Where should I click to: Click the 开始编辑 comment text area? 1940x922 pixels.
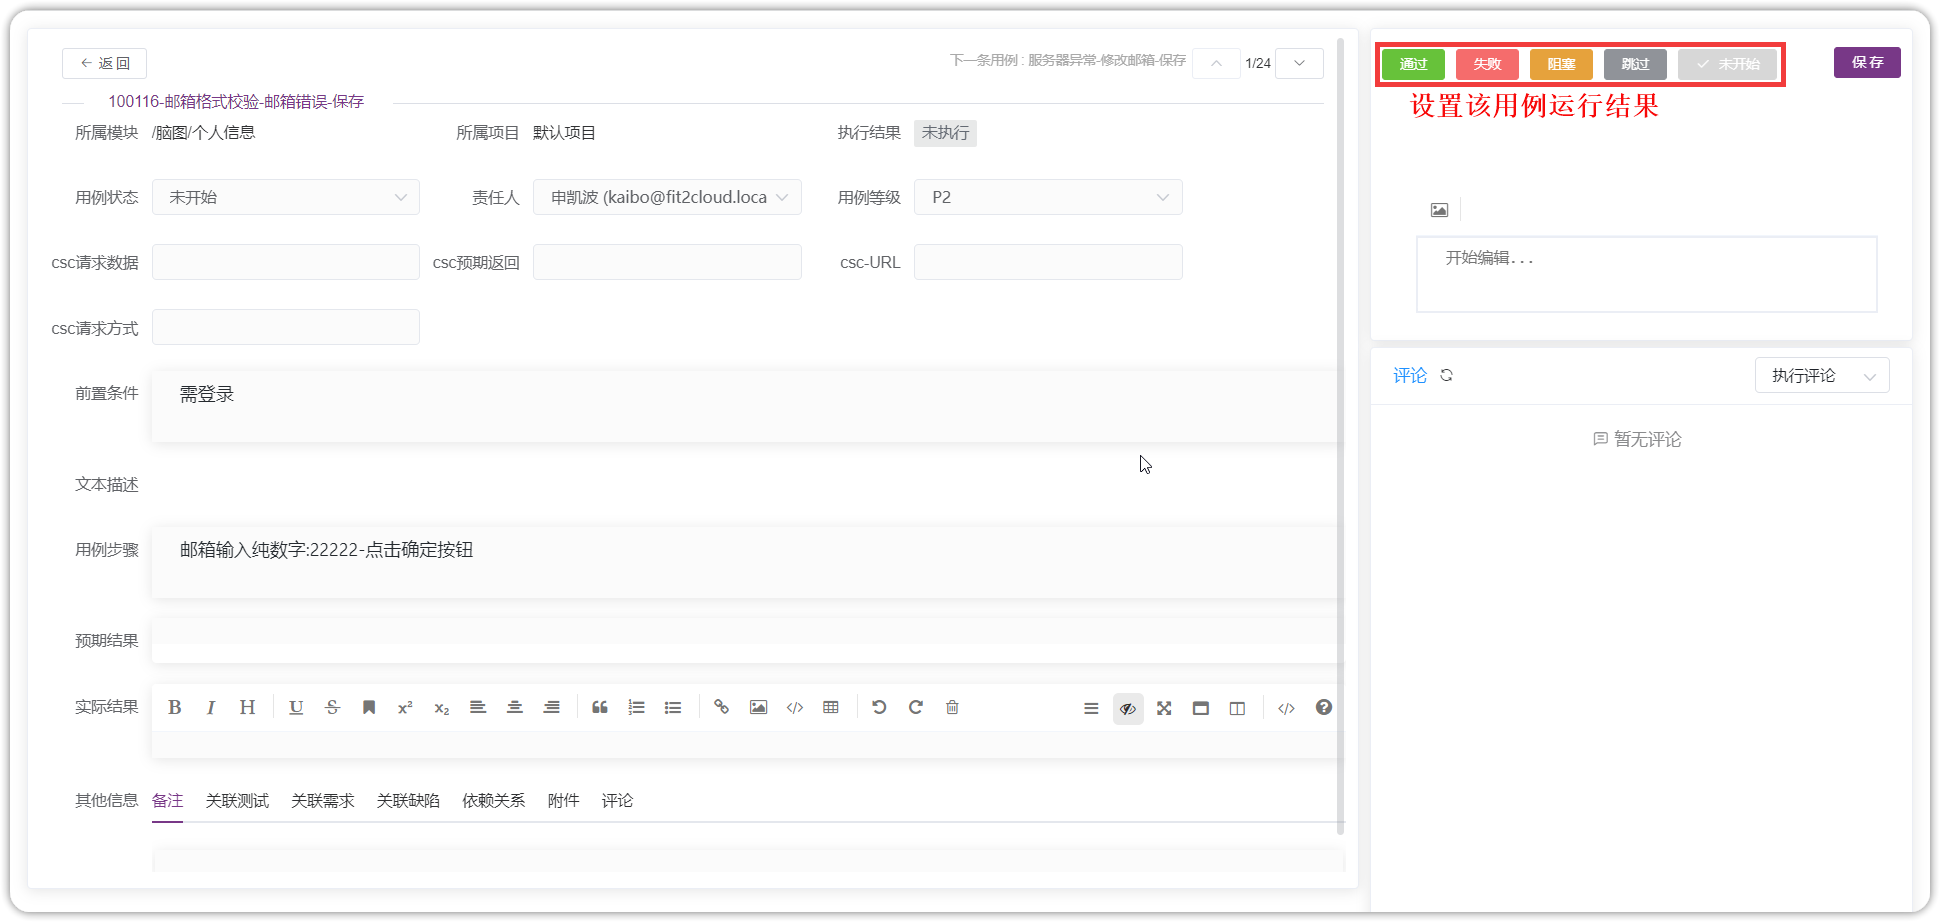pyautogui.click(x=1647, y=274)
